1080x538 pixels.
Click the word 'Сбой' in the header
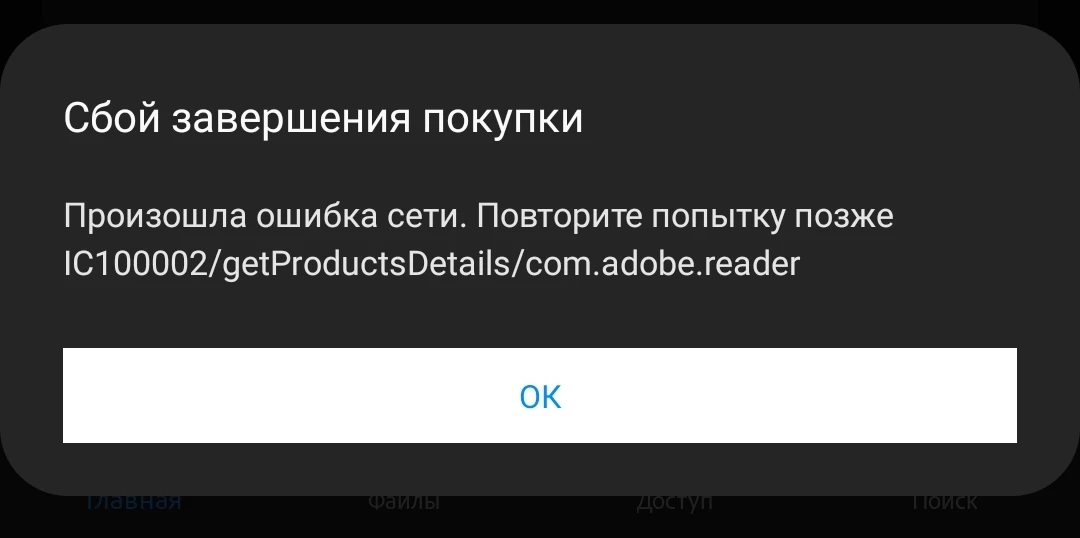tap(112, 118)
